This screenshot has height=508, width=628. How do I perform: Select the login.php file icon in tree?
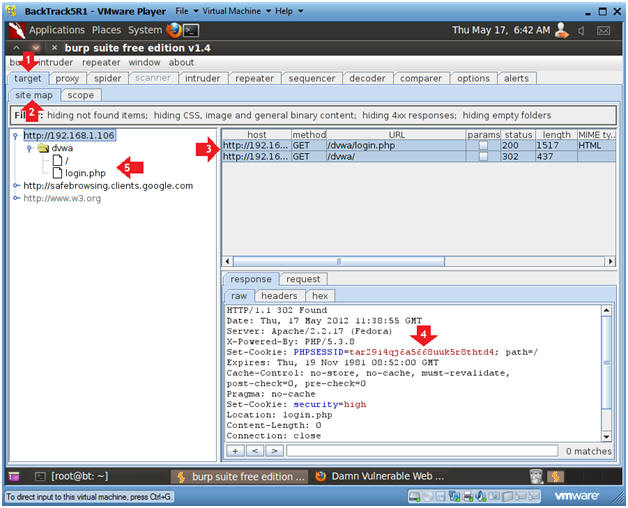coord(58,173)
